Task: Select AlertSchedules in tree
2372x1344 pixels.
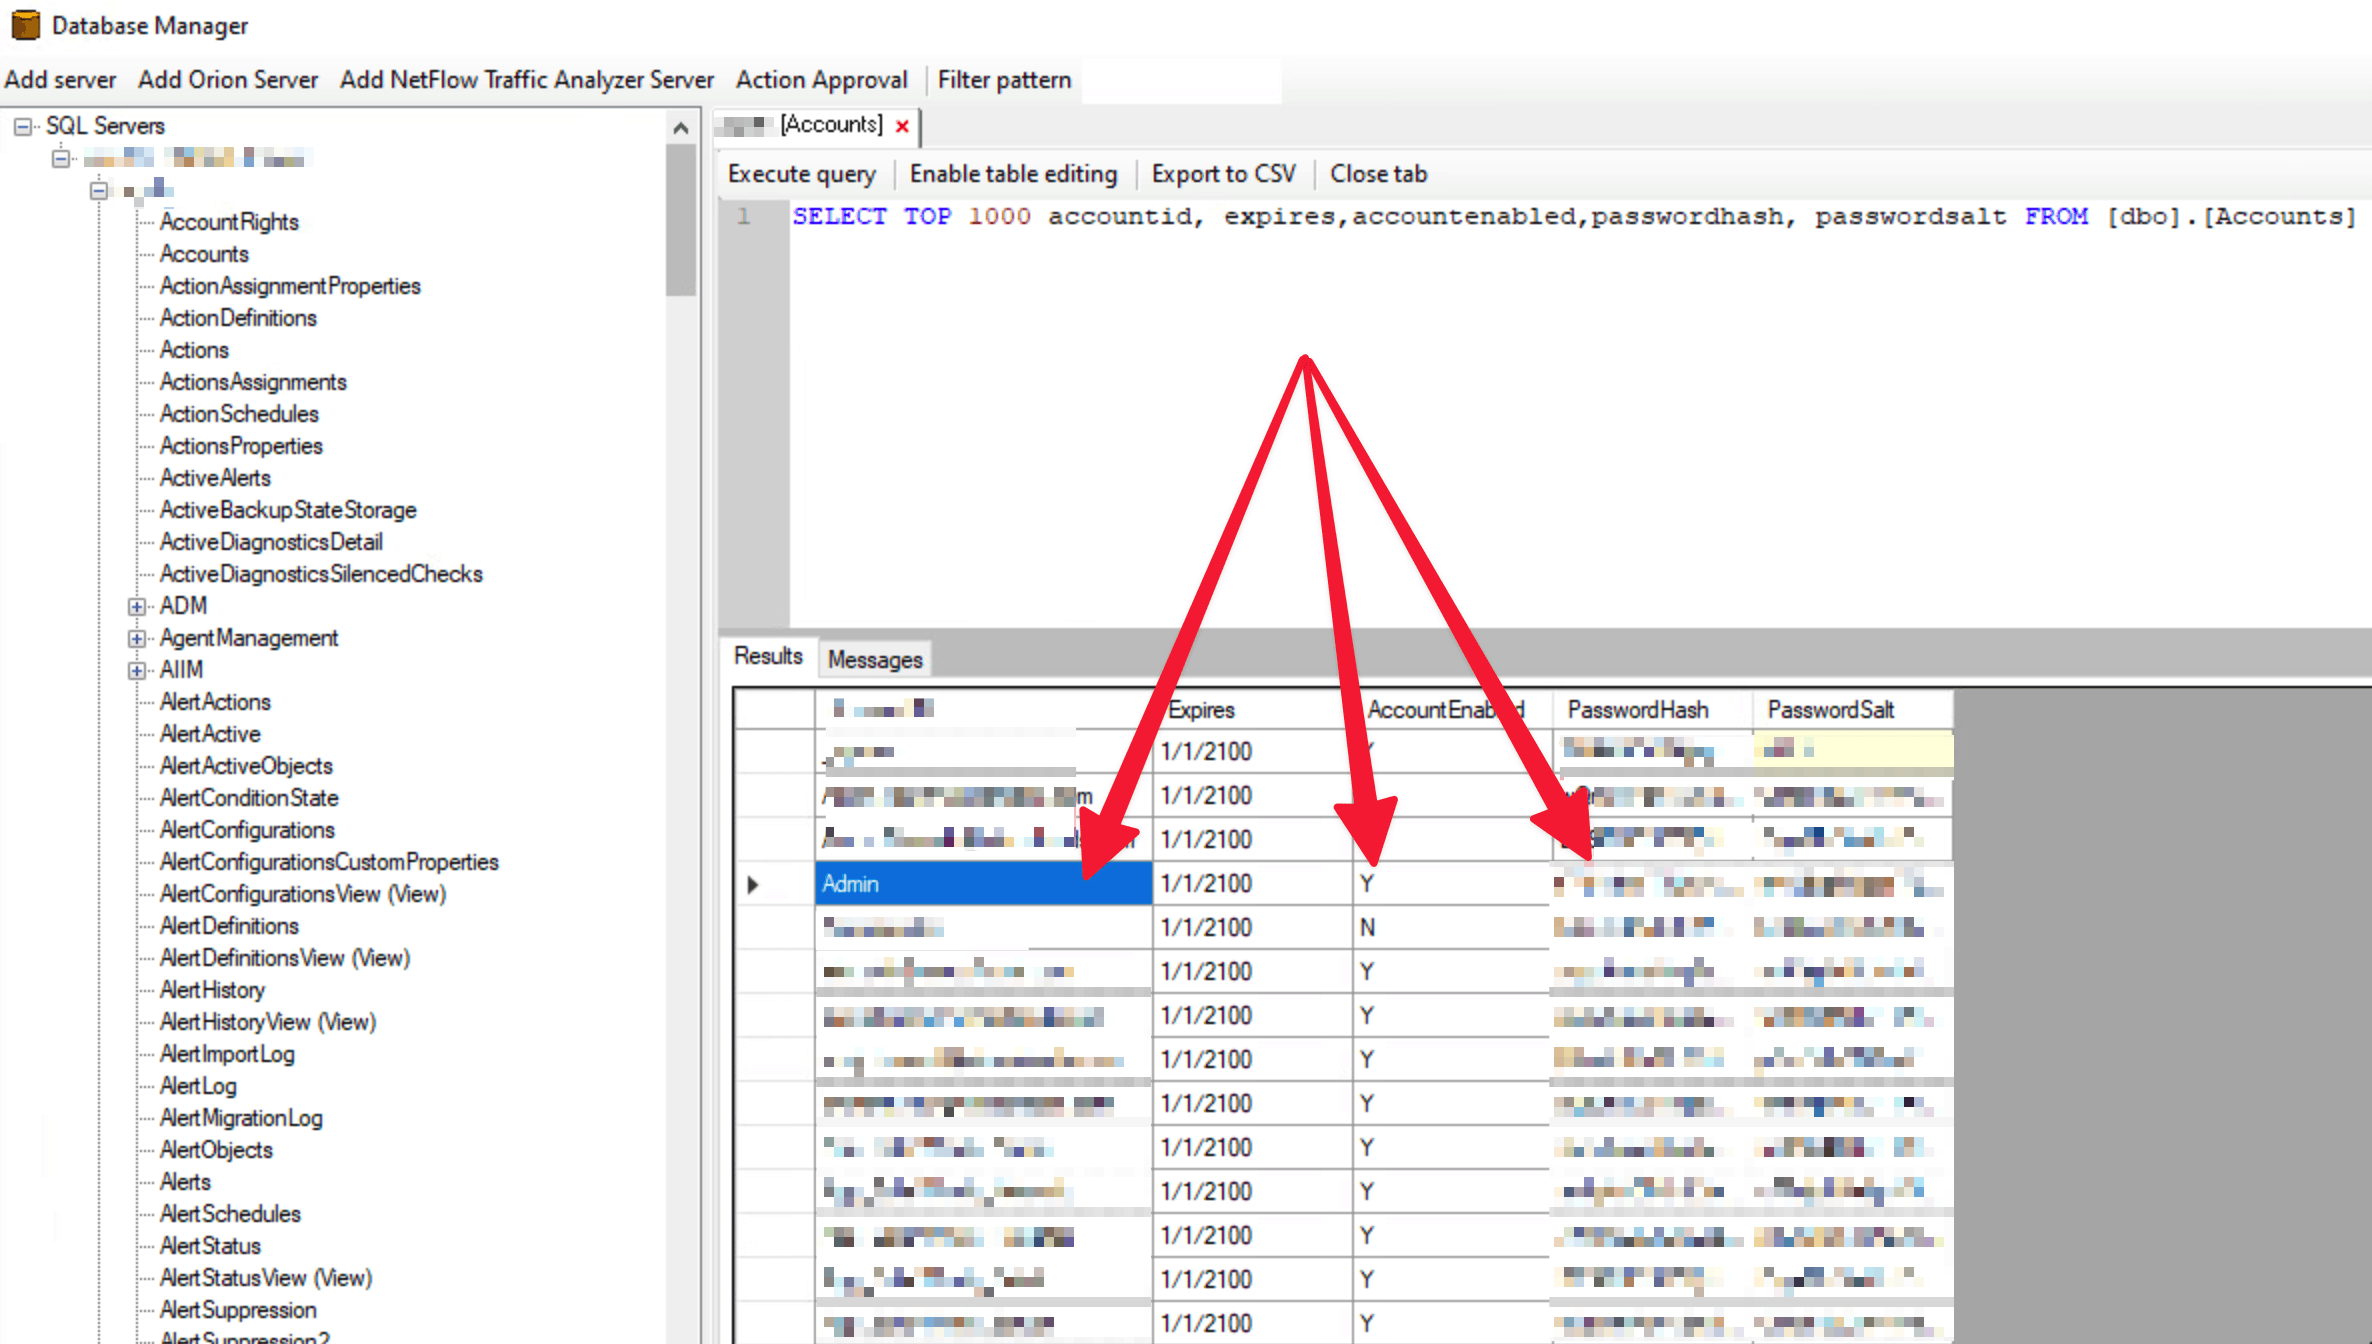Action: pos(230,1214)
